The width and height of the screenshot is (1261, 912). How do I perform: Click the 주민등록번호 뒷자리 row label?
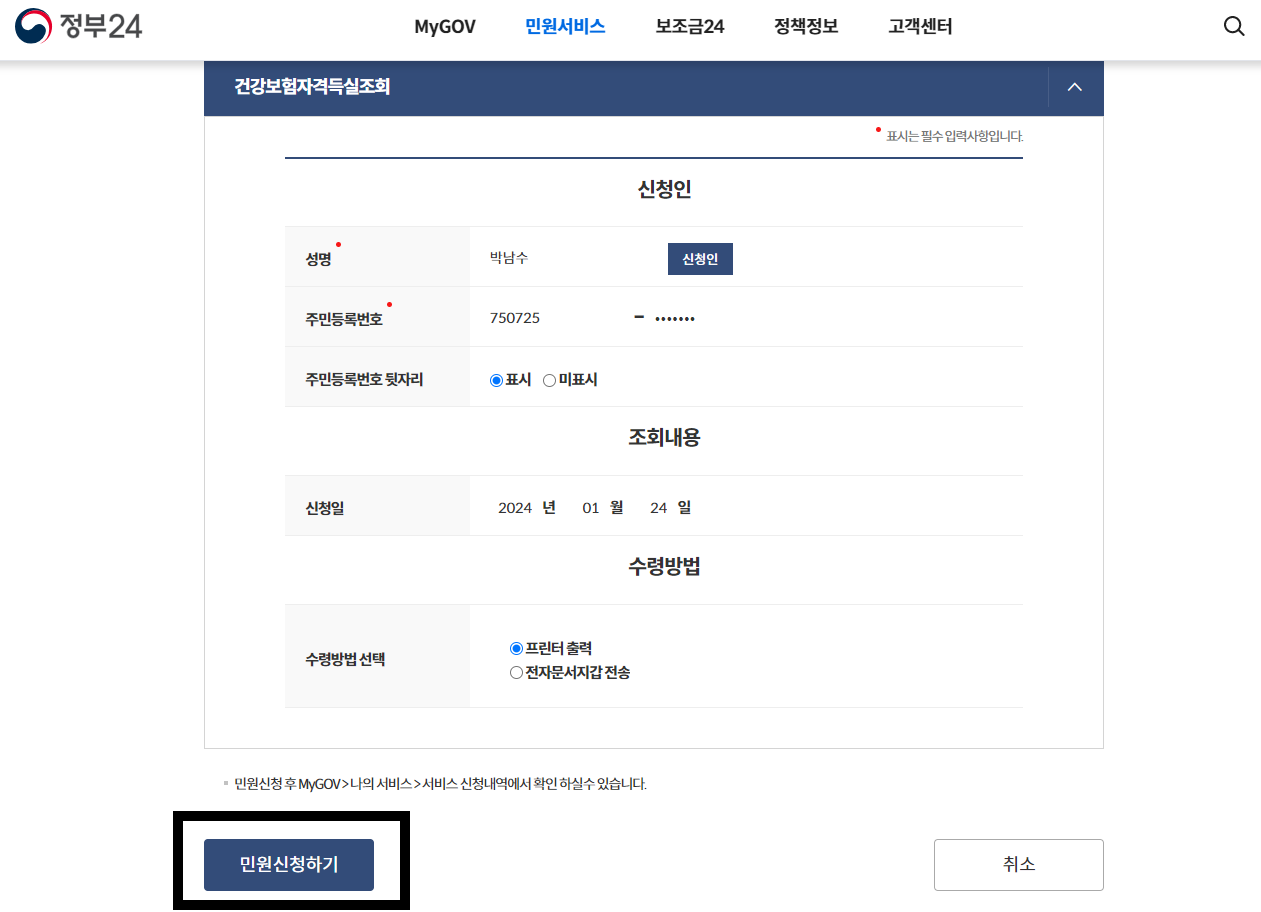tap(364, 380)
